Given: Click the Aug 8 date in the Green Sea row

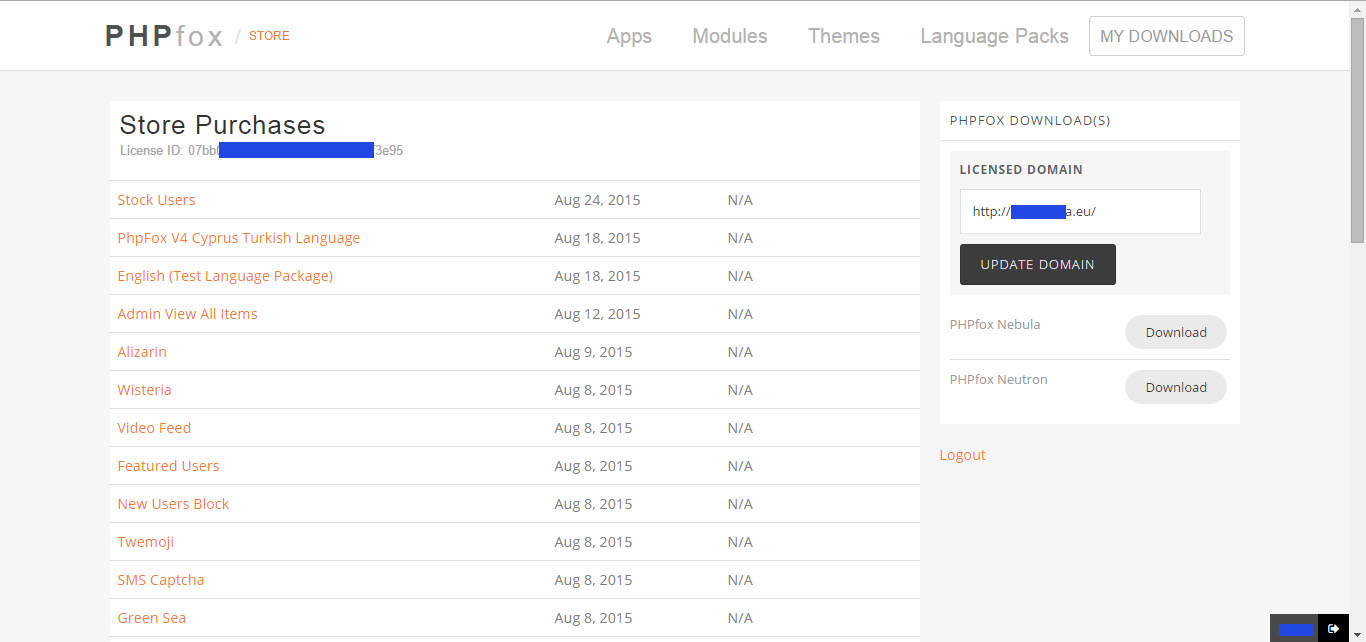Looking at the screenshot, I should point(593,618).
